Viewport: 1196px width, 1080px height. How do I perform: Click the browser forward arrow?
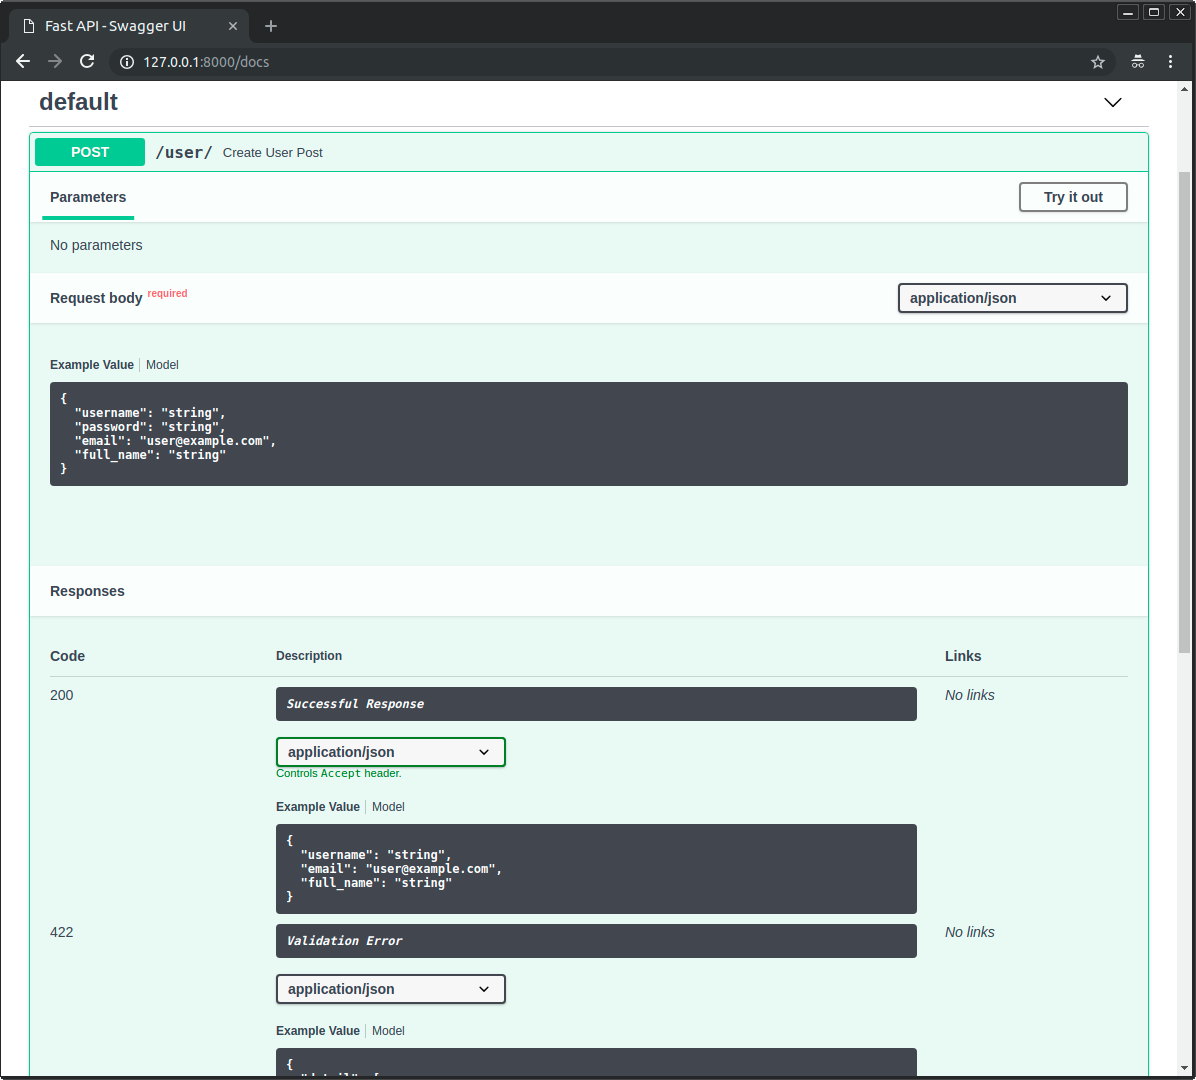[x=55, y=62]
